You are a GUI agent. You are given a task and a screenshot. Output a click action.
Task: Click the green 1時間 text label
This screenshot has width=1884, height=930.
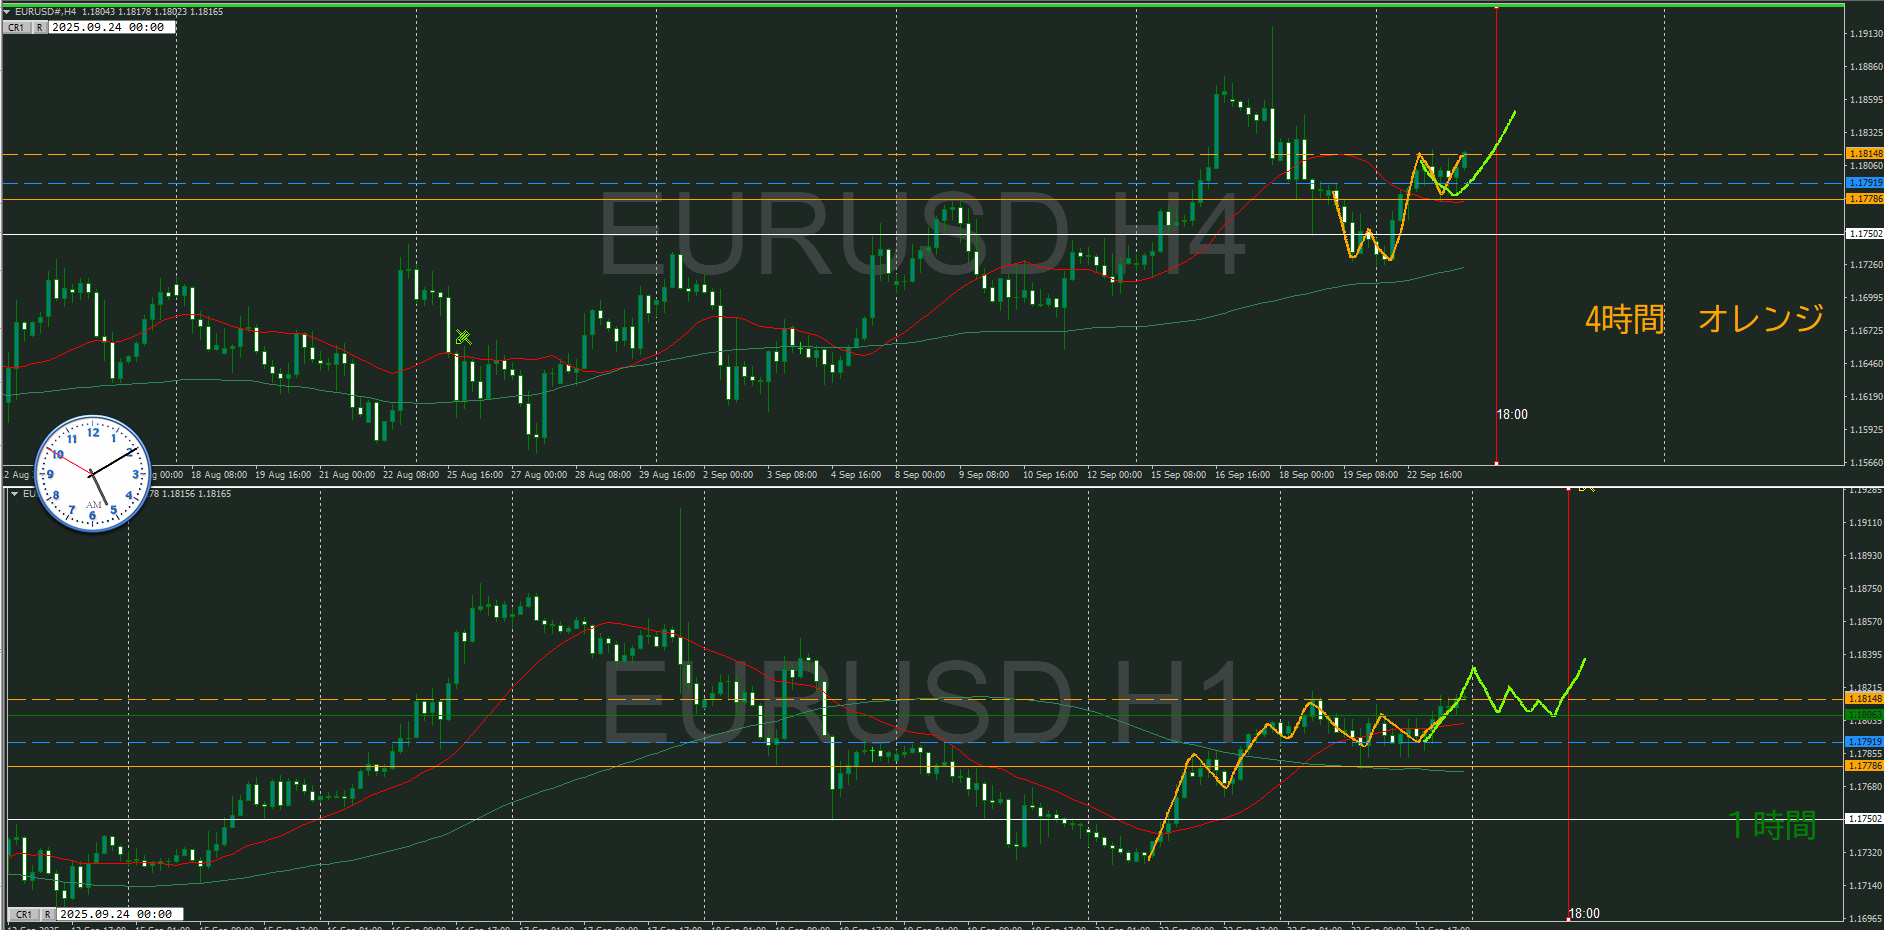pyautogui.click(x=1773, y=825)
